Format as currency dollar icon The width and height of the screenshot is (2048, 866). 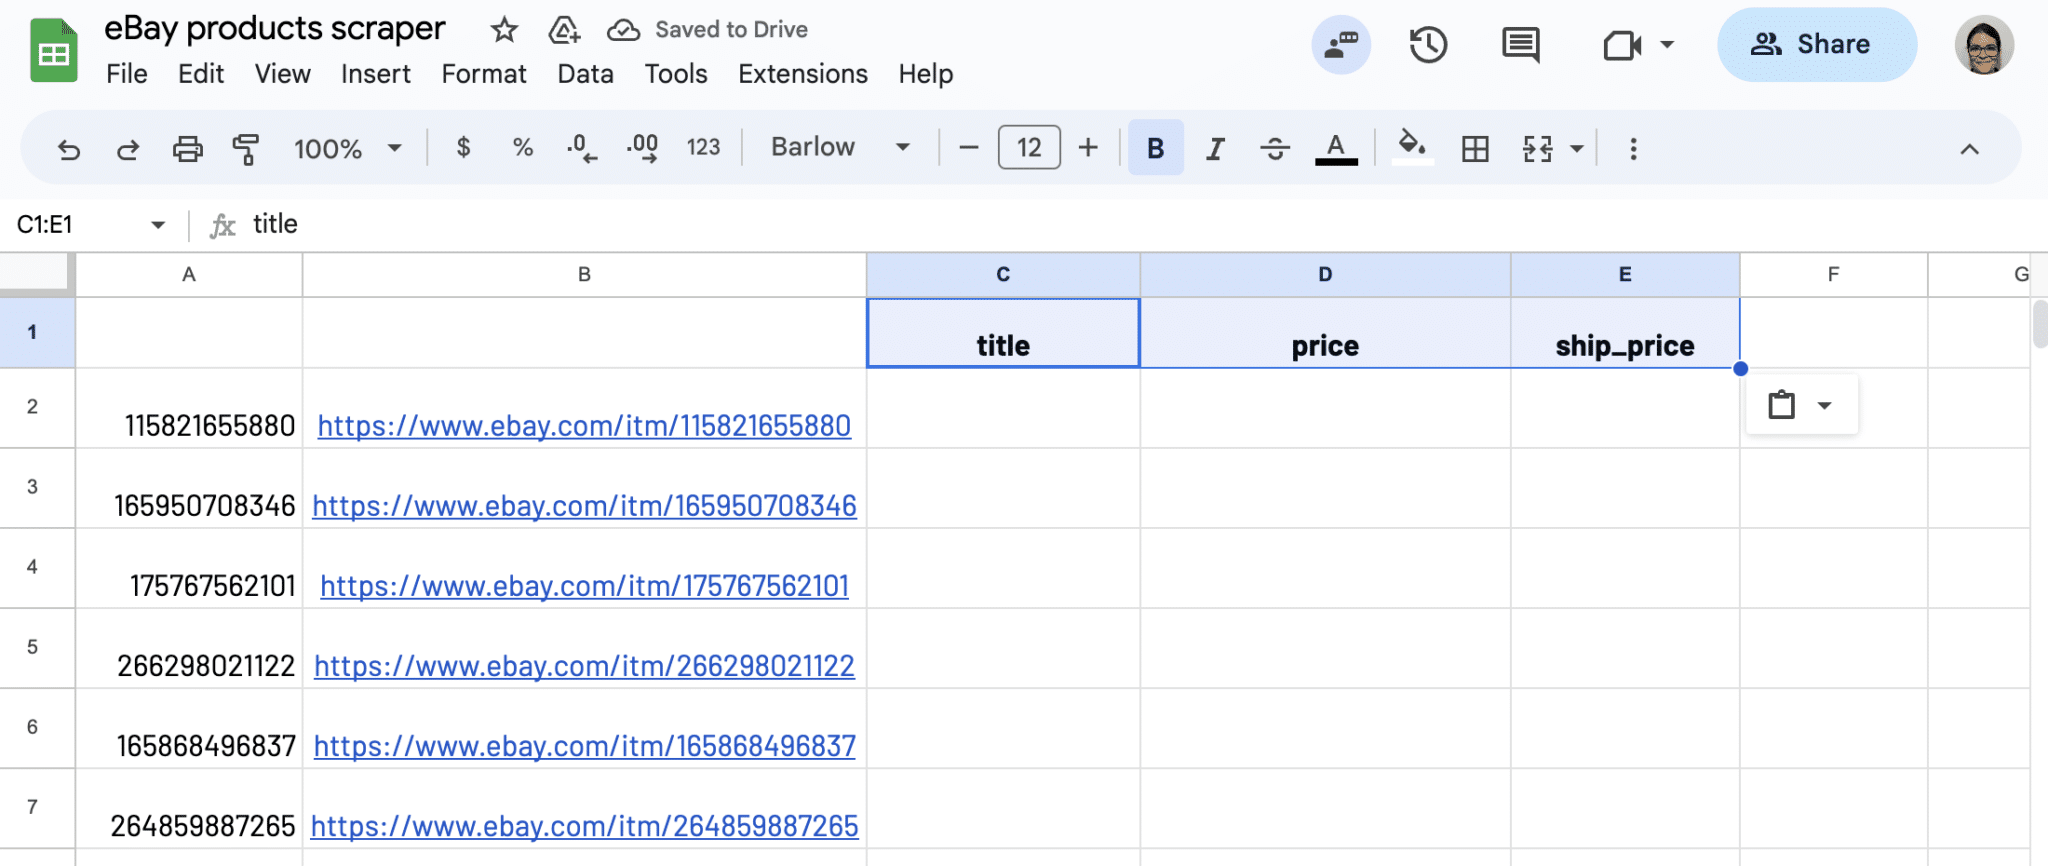click(x=463, y=148)
